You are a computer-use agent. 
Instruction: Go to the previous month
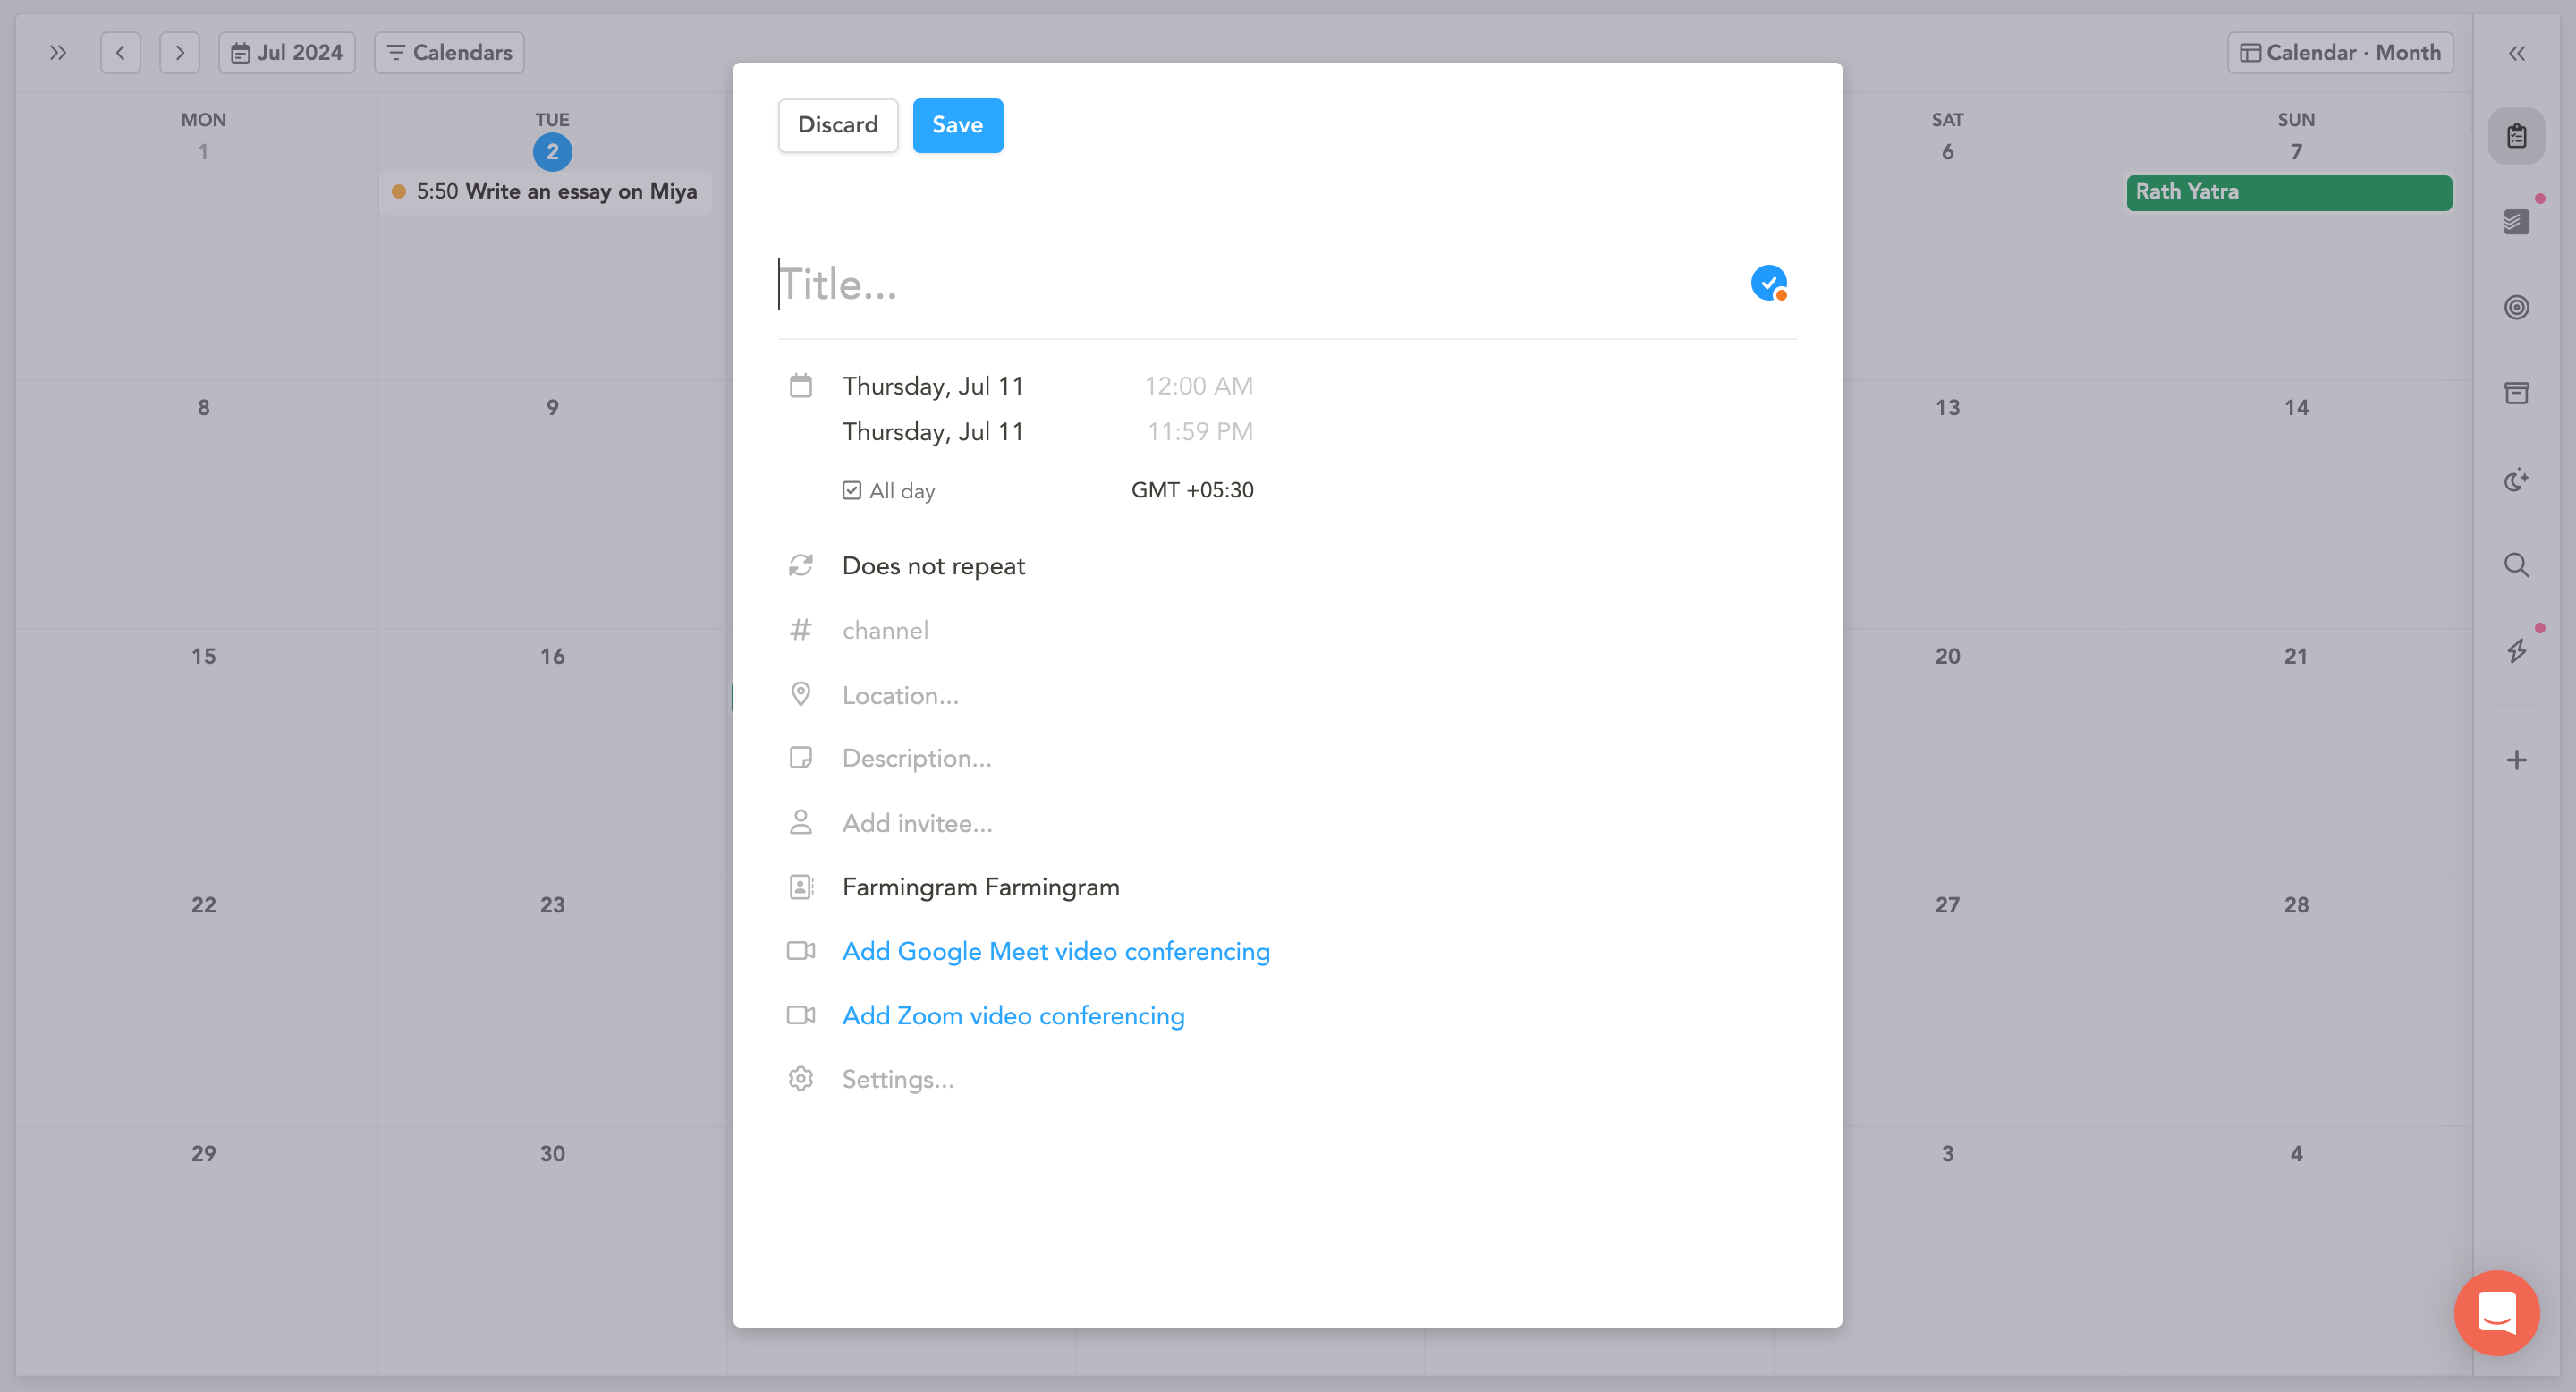(120, 53)
